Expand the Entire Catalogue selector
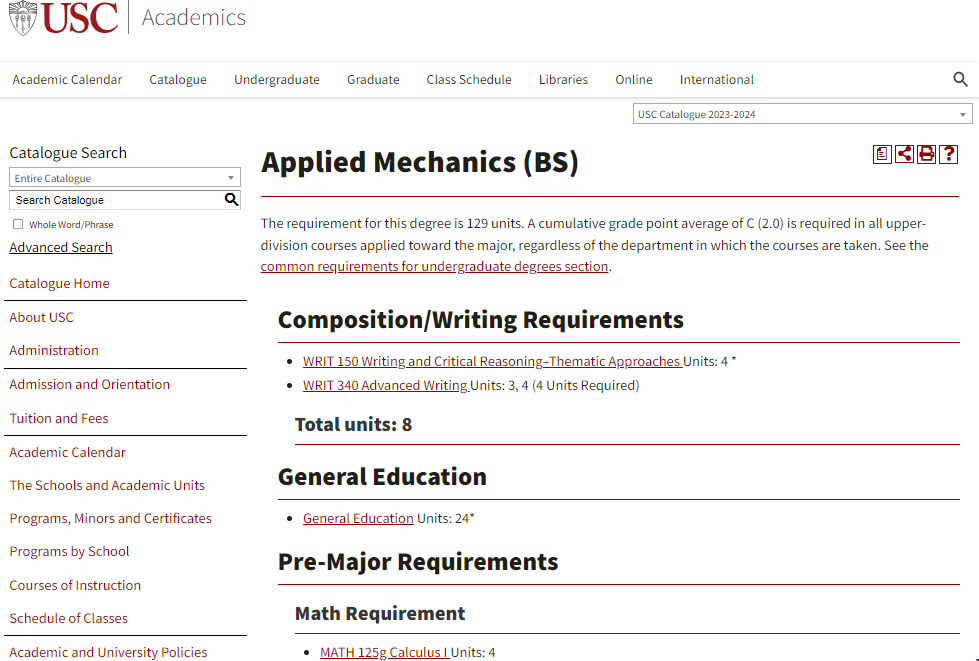Screen dimensions: 979x661 click(124, 176)
